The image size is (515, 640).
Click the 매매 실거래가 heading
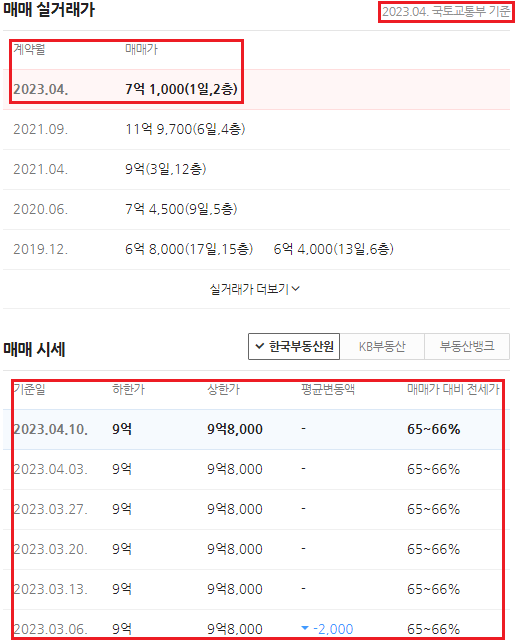(49, 9)
